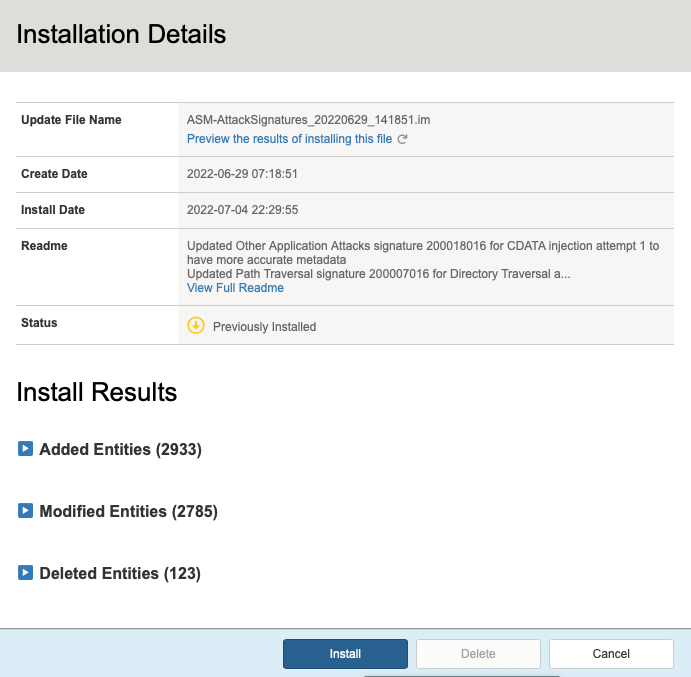
Task: Click the Installation Details title
Action: pyautogui.click(x=122, y=34)
